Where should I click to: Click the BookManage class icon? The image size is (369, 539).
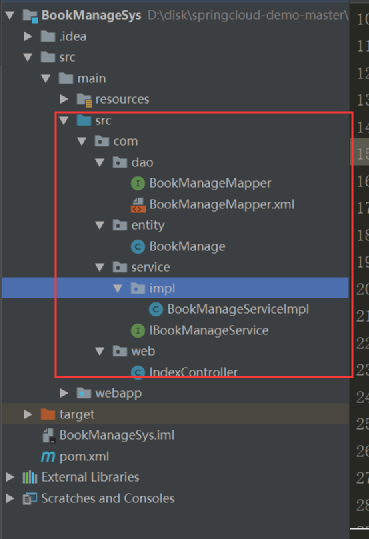click(138, 246)
